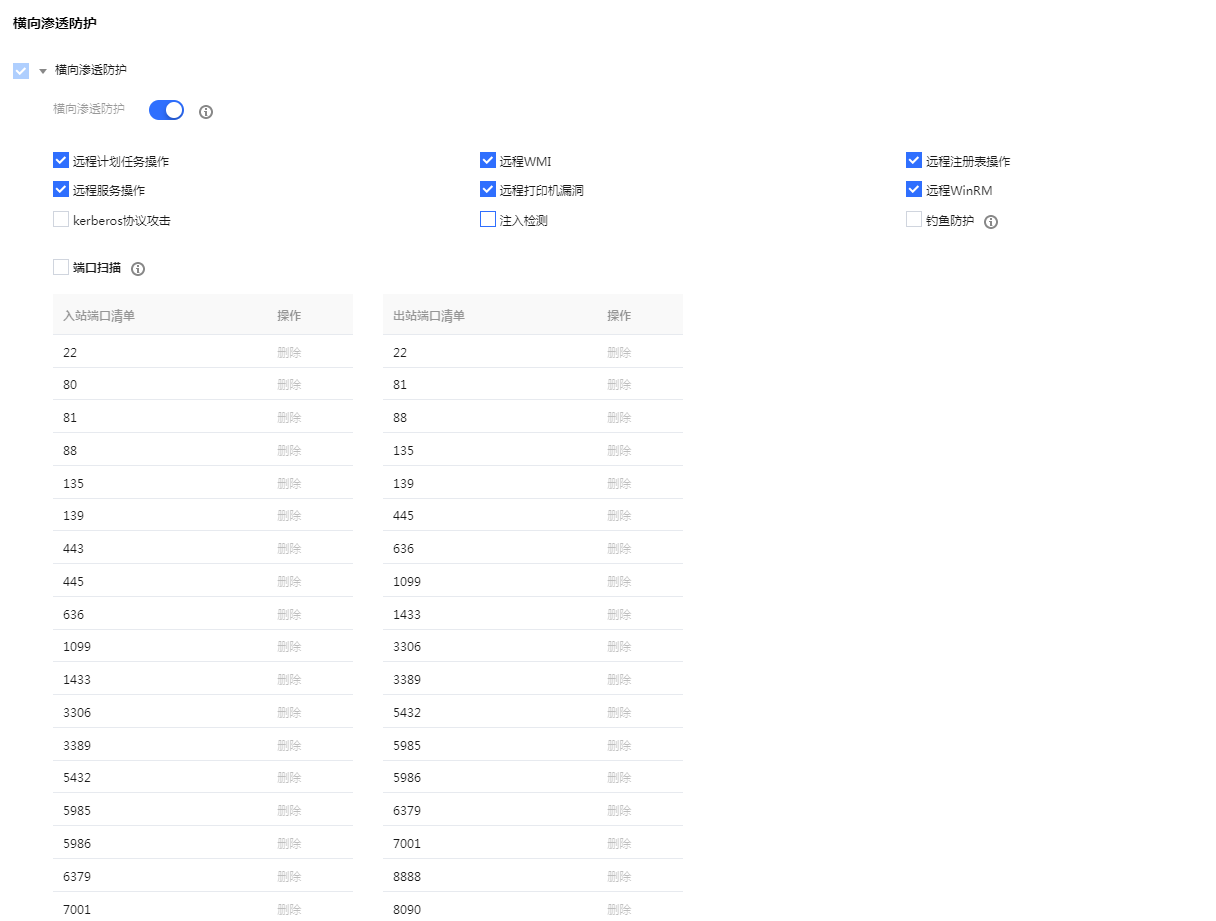Image resolution: width=1216 pixels, height=921 pixels.
Task: Click info icon next to 横向渗透防护 toggle
Action: pyautogui.click(x=206, y=111)
